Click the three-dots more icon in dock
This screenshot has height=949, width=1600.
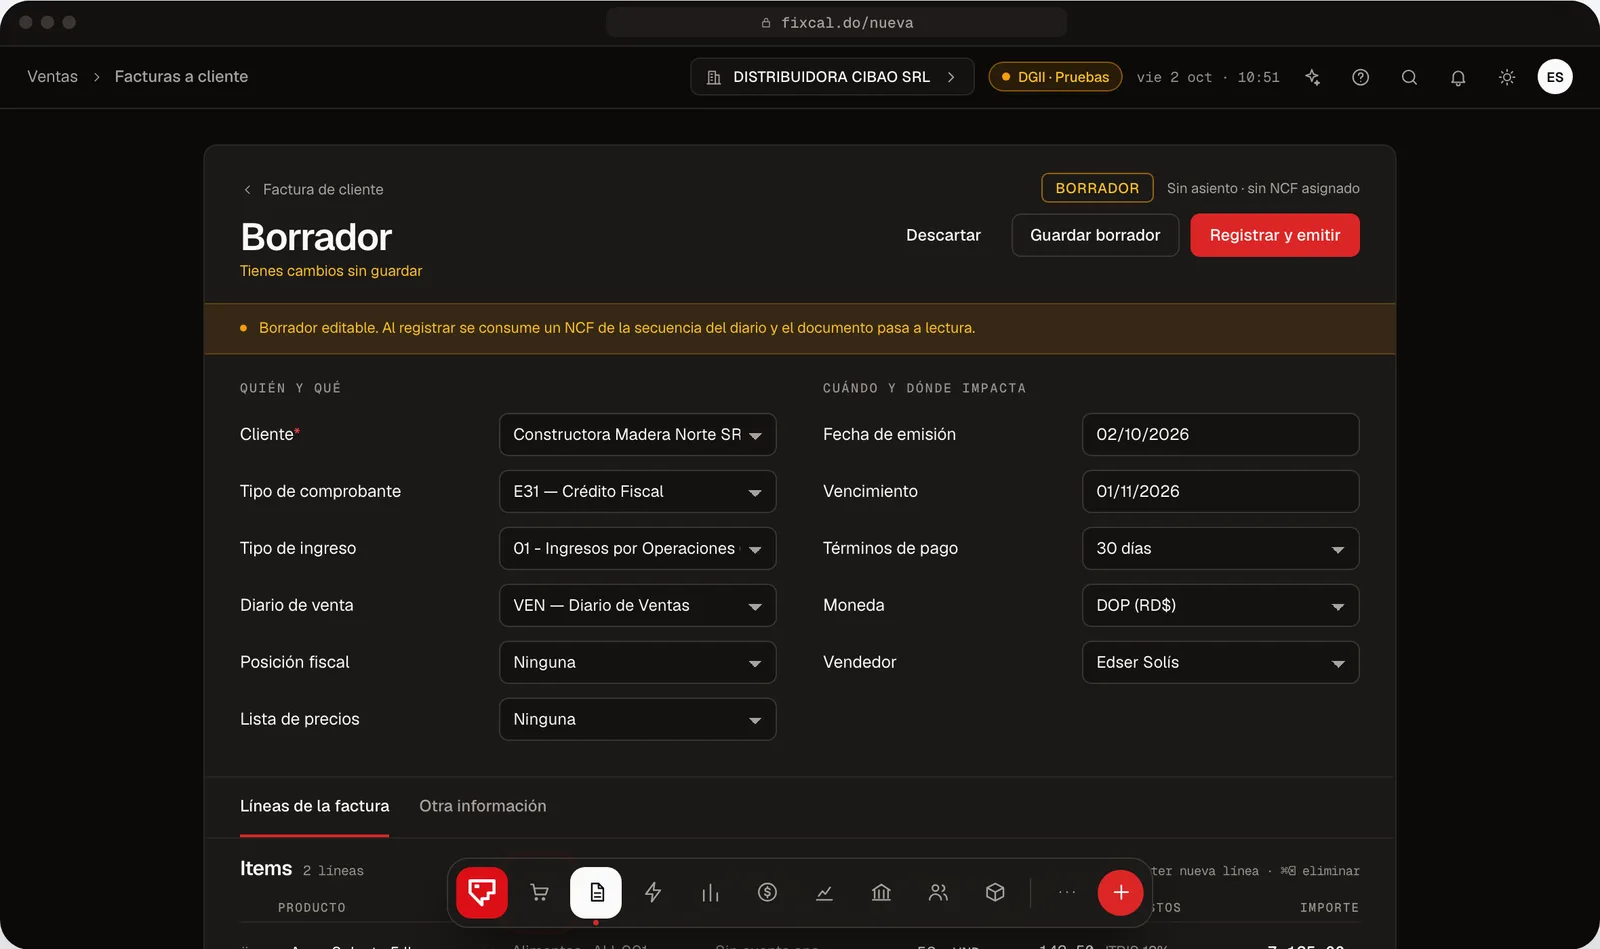click(1067, 892)
